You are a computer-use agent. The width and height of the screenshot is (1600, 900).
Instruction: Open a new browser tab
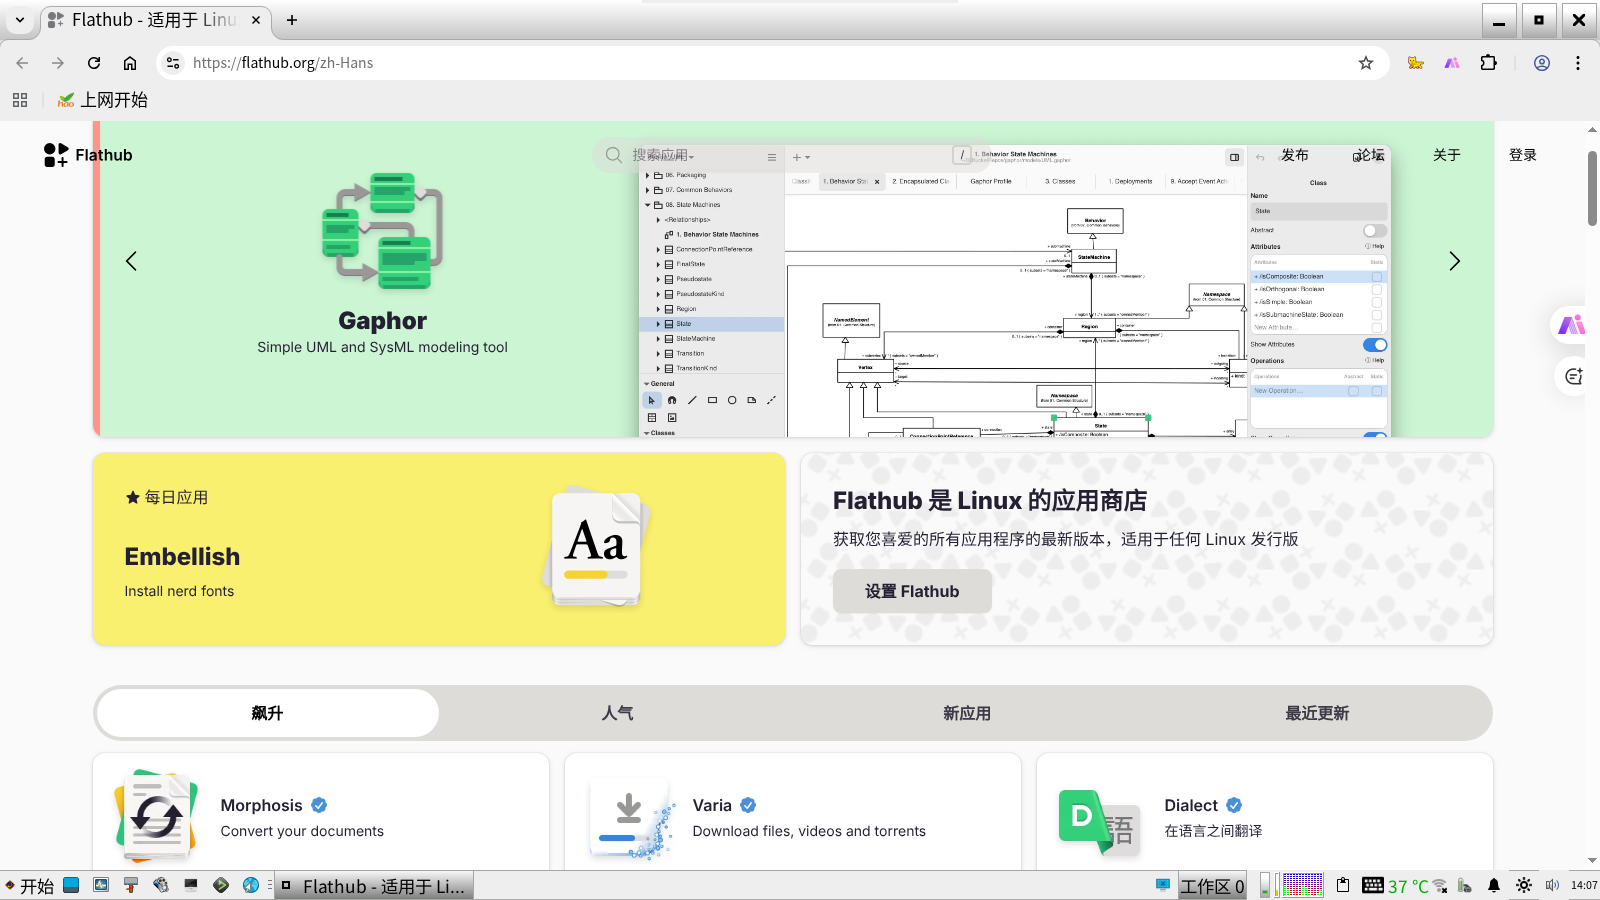coord(292,20)
